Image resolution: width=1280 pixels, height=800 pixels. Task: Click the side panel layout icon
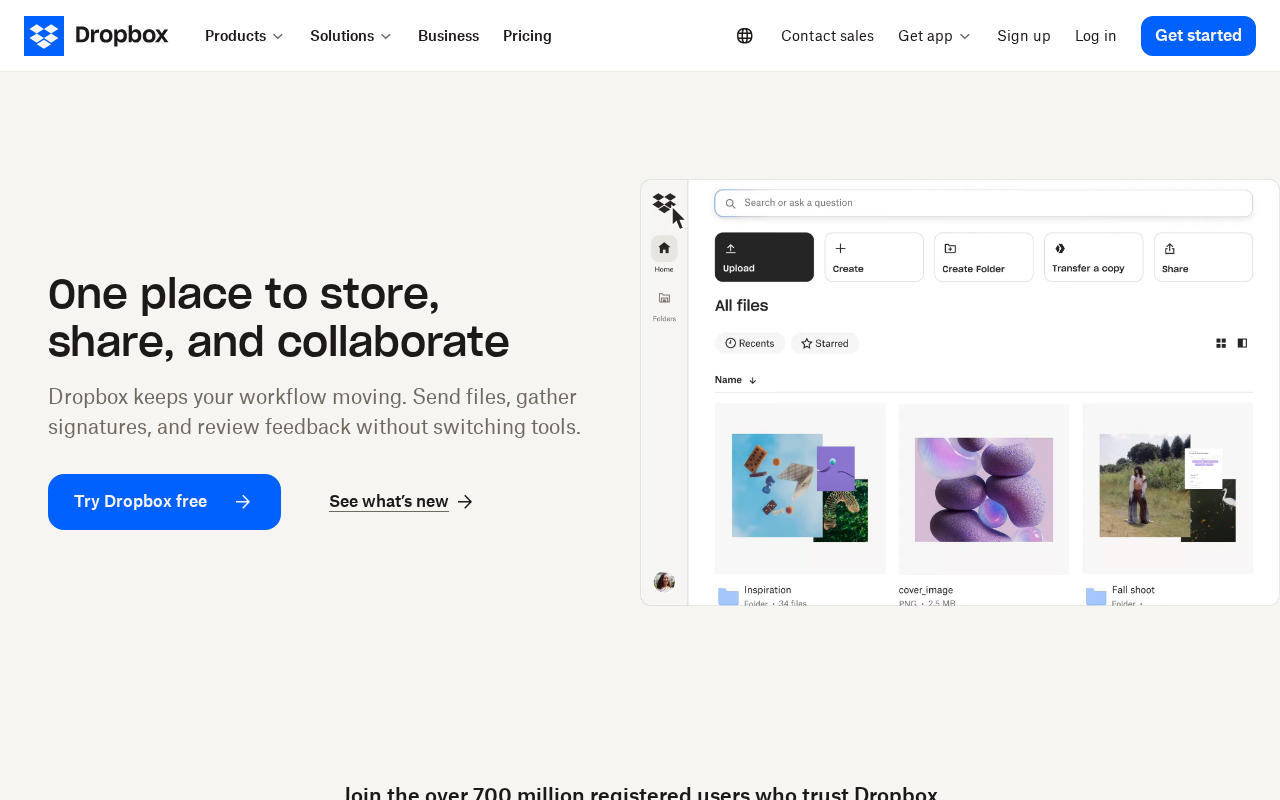1242,343
